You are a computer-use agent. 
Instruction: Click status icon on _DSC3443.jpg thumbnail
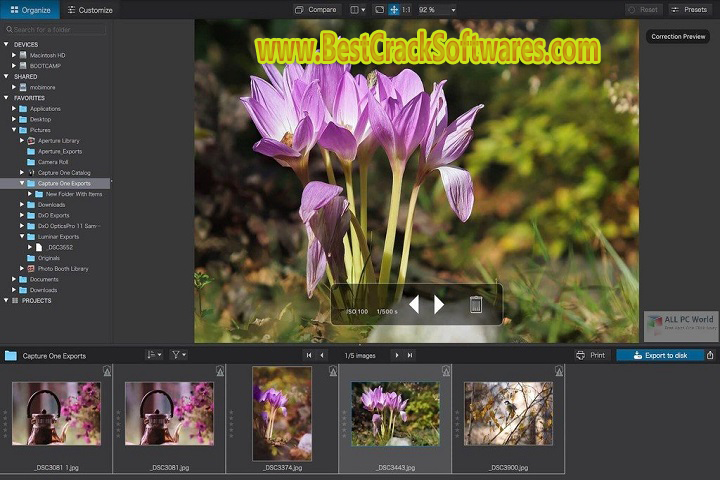(x=446, y=371)
